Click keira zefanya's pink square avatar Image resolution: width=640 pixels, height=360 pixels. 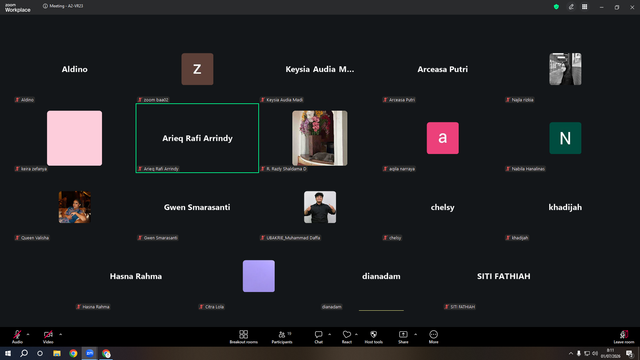click(x=75, y=138)
